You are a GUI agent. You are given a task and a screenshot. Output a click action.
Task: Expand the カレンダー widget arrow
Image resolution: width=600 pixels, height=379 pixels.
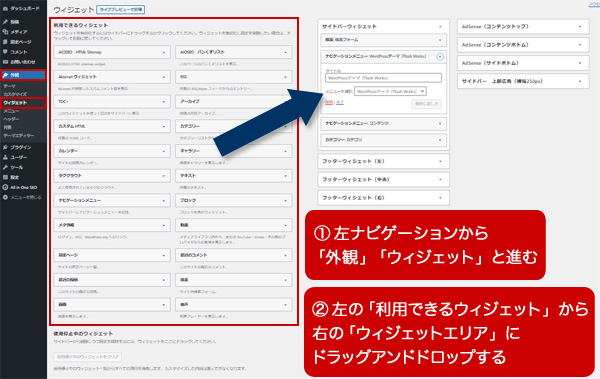[x=164, y=151]
